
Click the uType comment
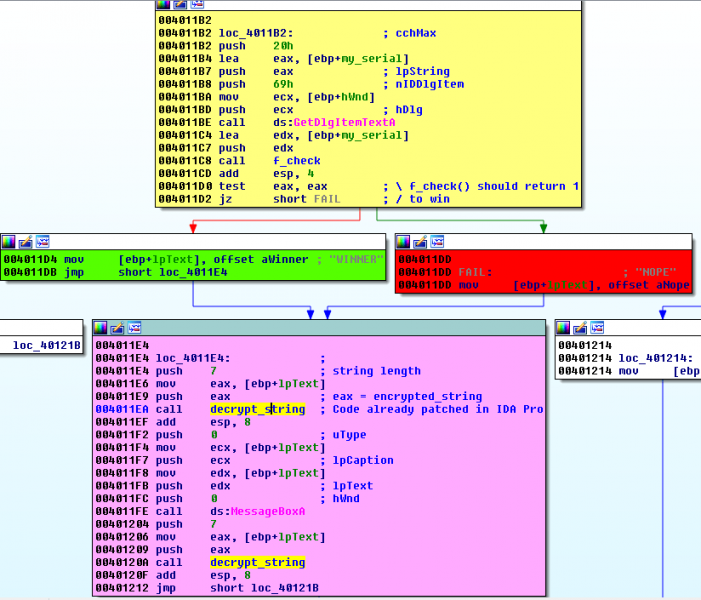coord(349,435)
